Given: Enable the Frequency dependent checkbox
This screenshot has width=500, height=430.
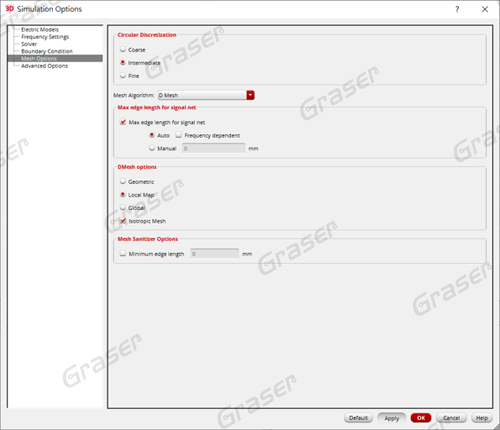Looking at the screenshot, I should (x=179, y=135).
